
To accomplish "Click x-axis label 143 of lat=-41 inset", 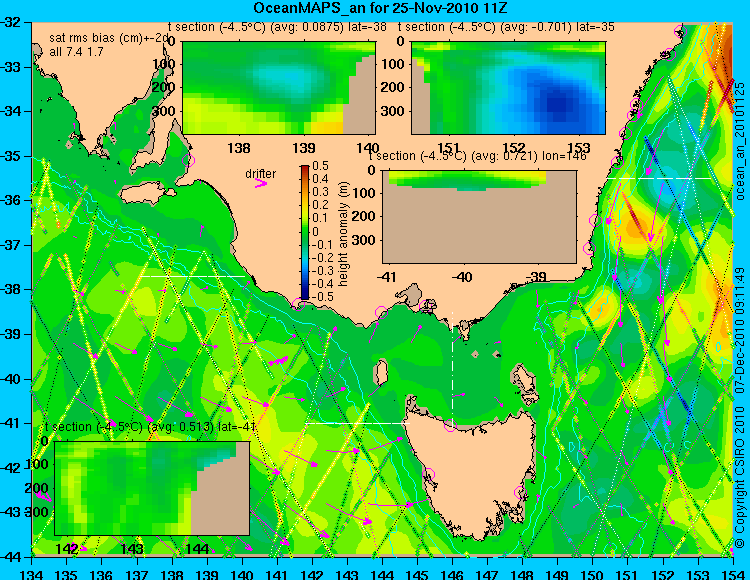I will [132, 549].
